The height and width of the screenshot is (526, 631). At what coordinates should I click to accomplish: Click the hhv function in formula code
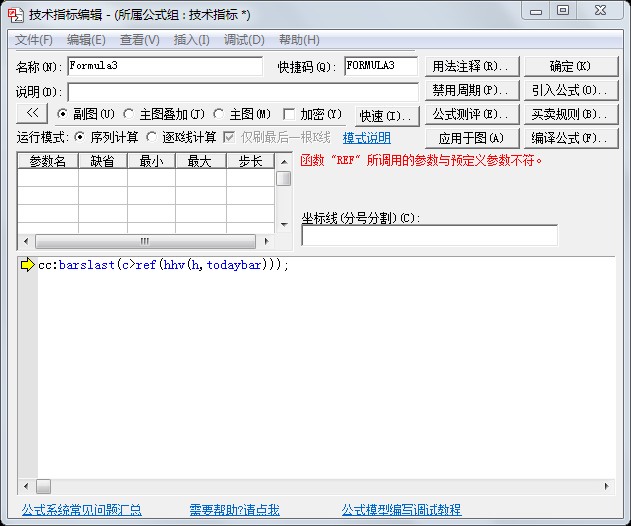[174, 265]
